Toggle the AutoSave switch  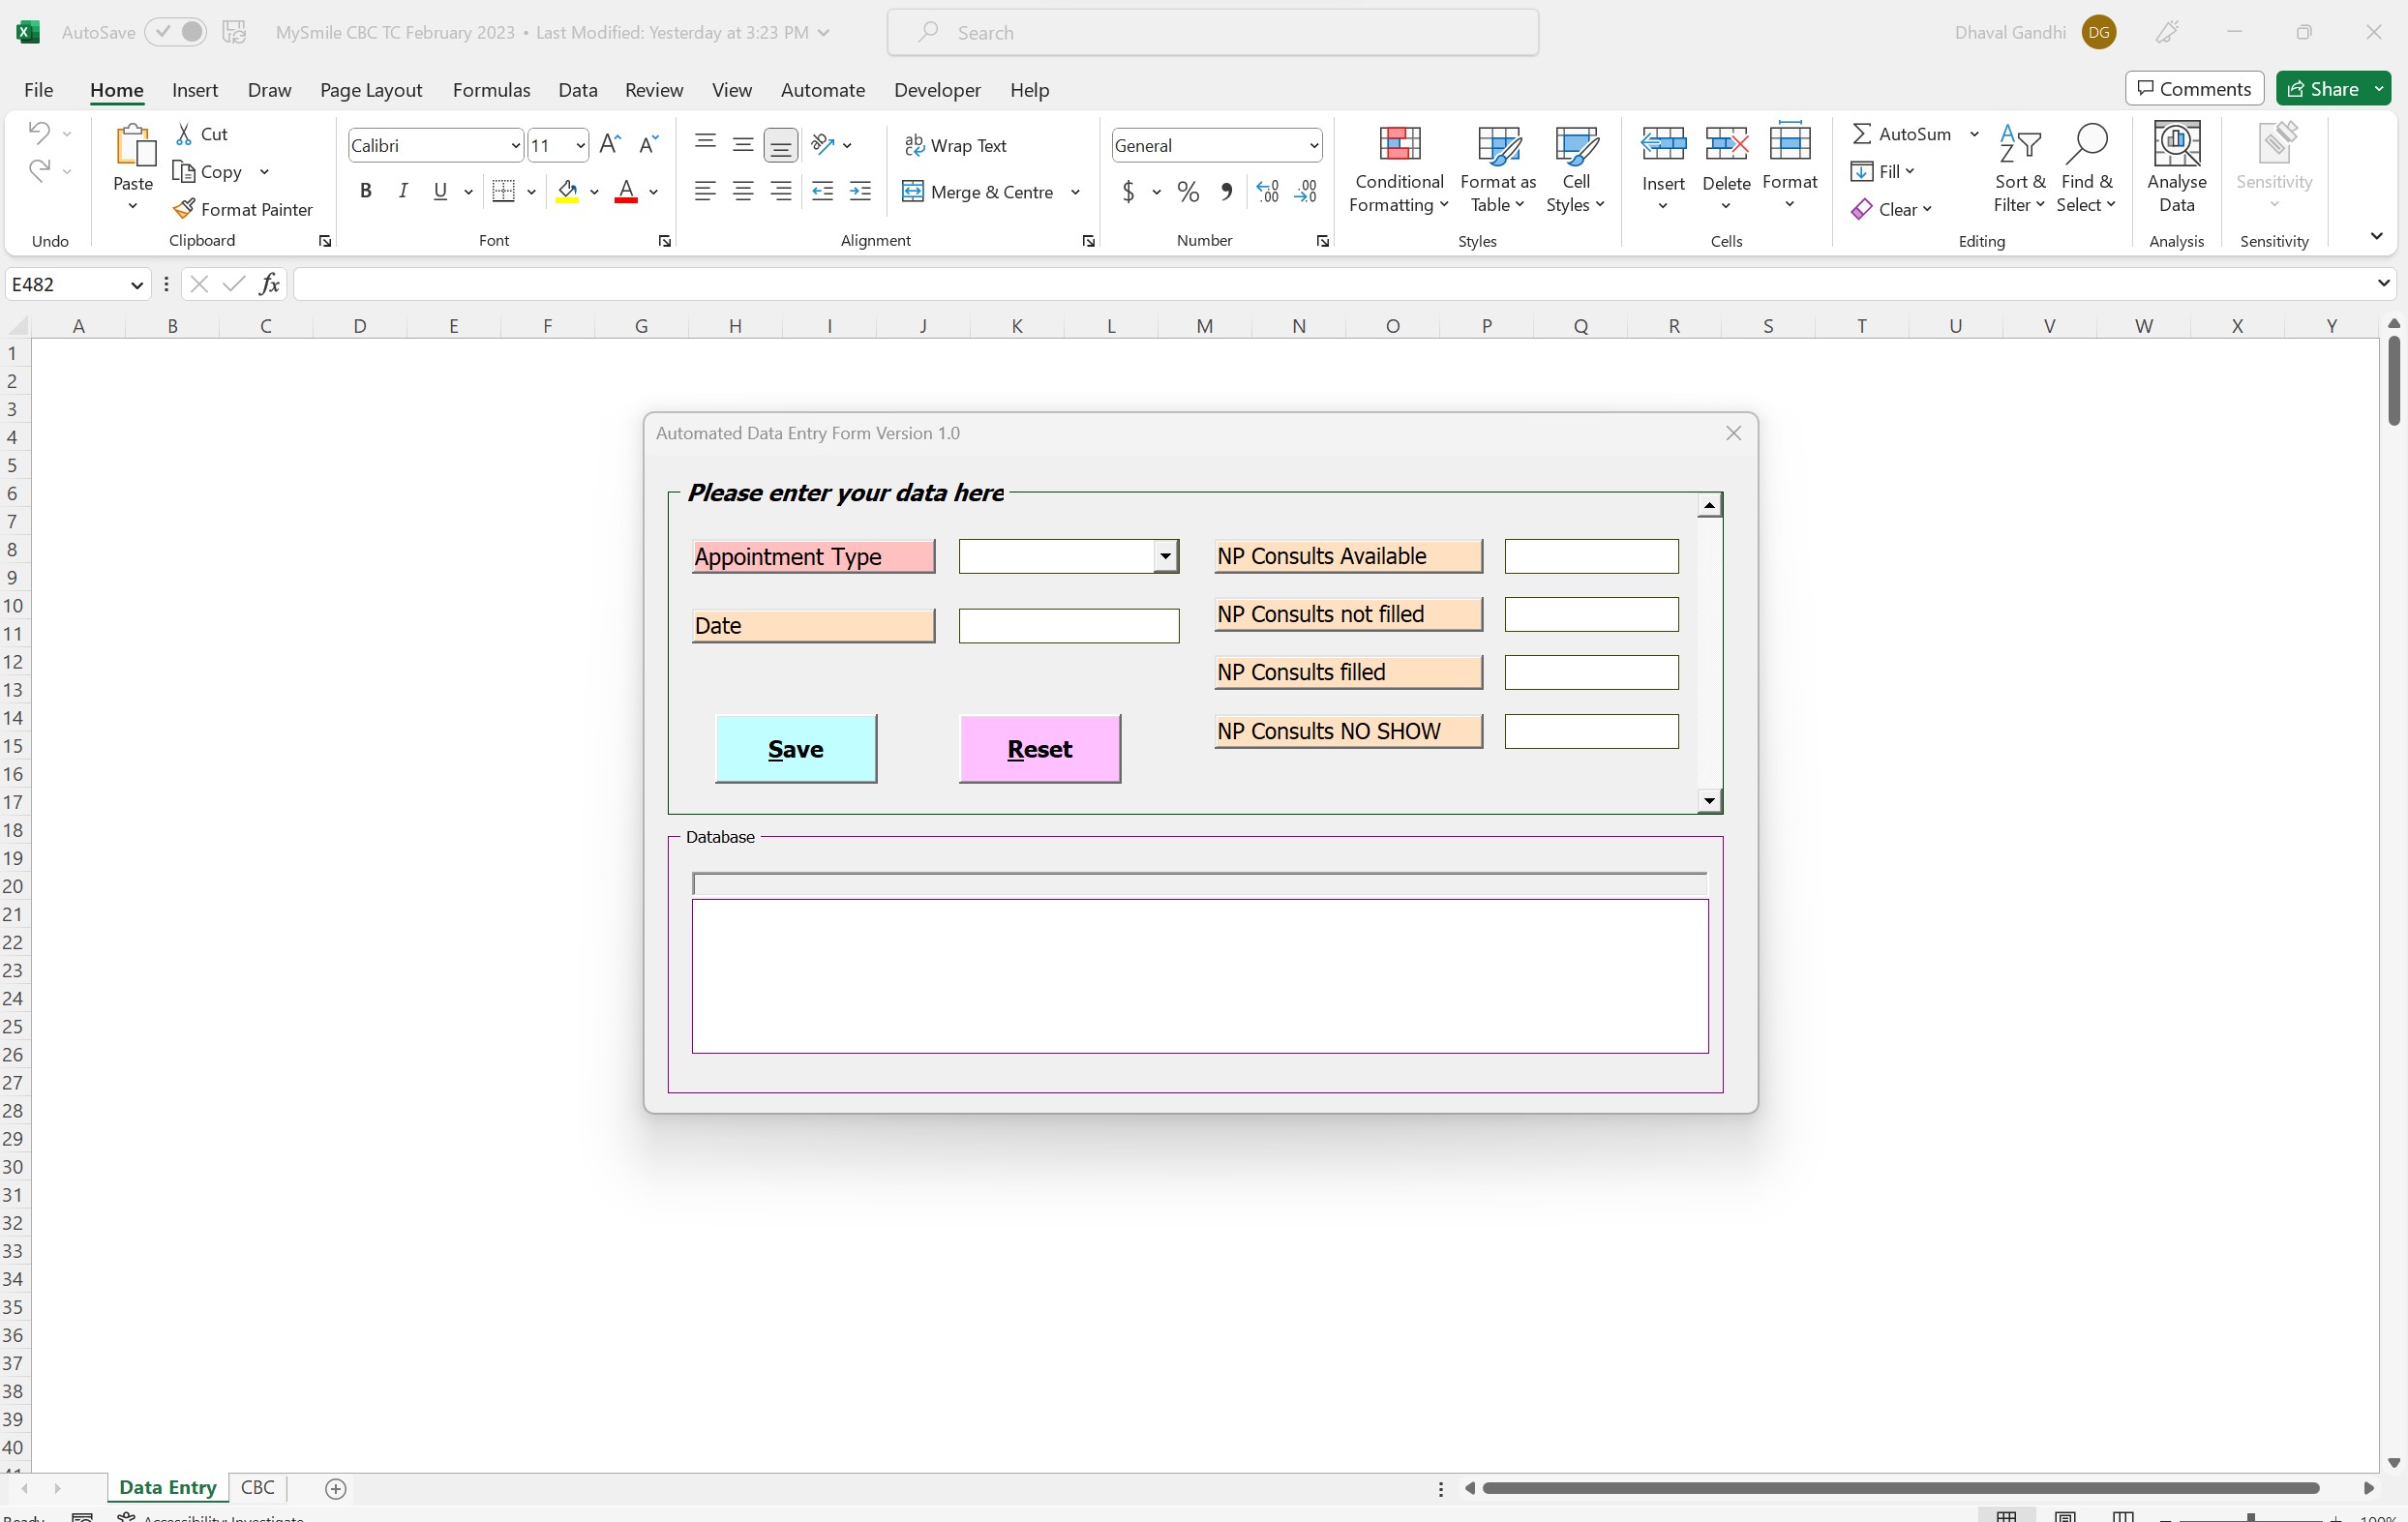click(176, 32)
